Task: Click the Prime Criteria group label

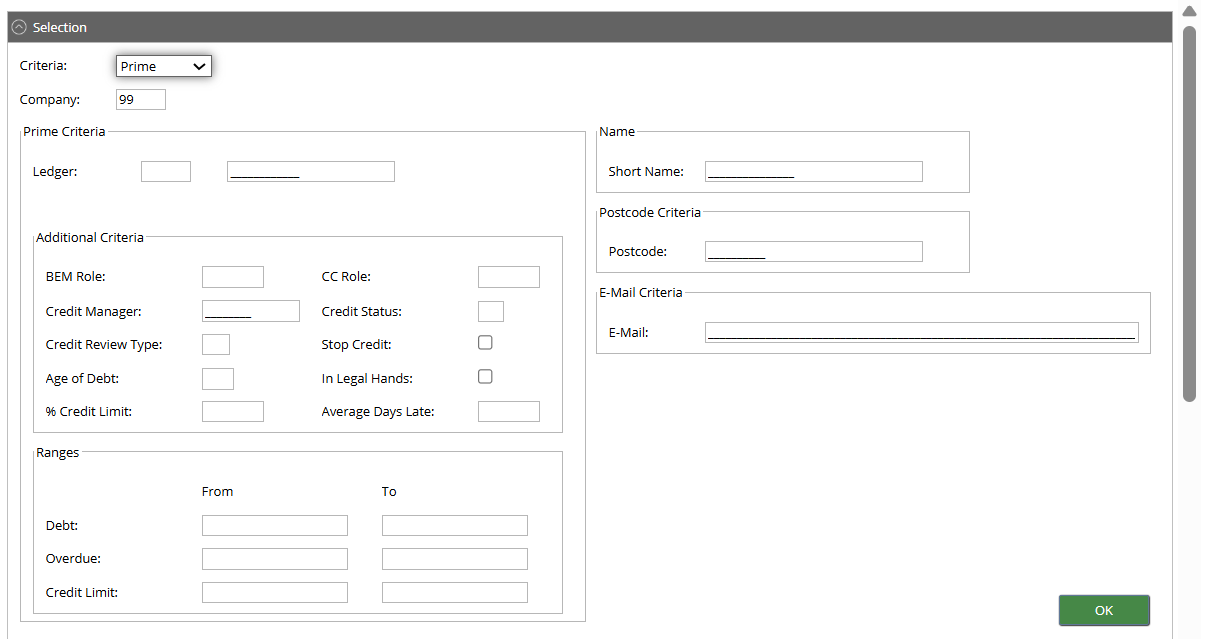Action: point(64,131)
